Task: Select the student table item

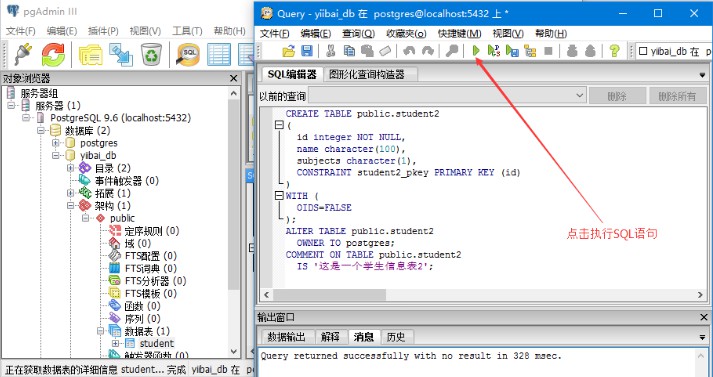Action: (x=156, y=343)
